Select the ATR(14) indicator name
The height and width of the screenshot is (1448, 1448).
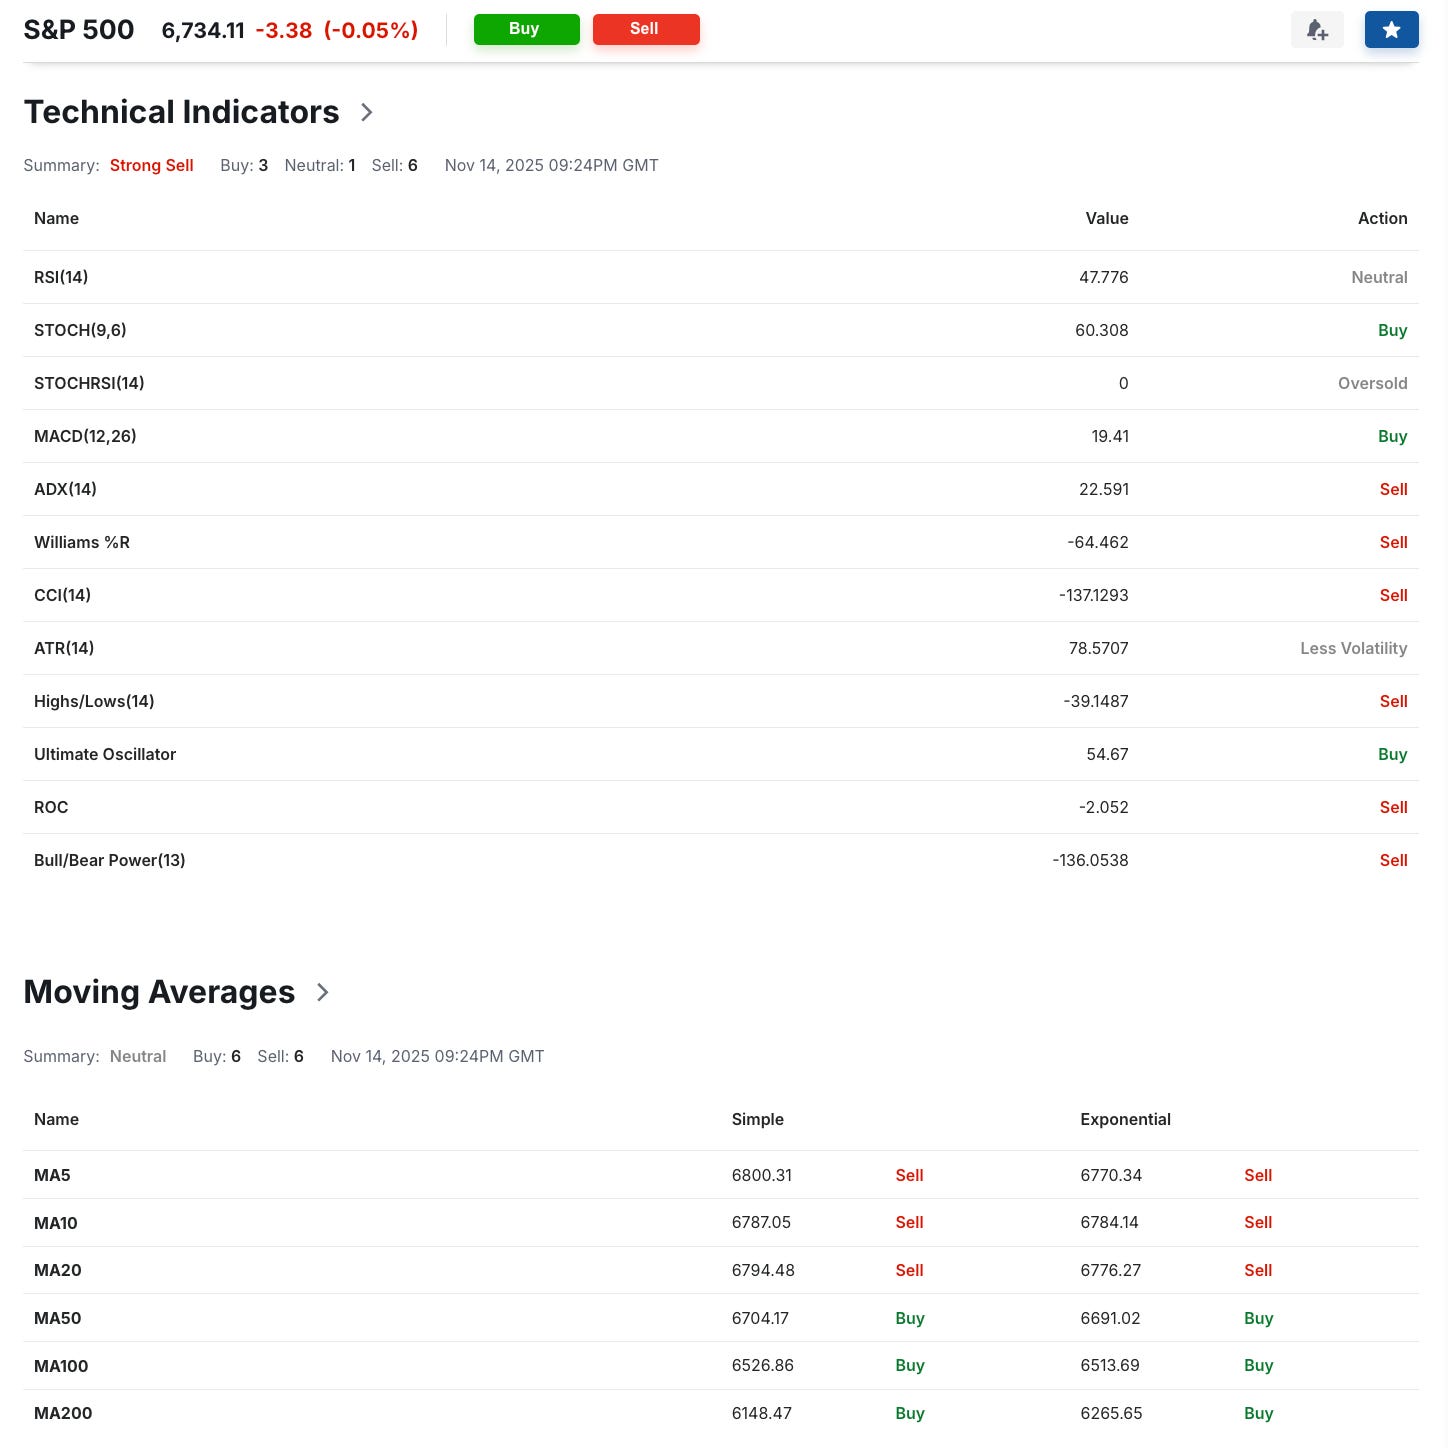pyautogui.click(x=64, y=648)
